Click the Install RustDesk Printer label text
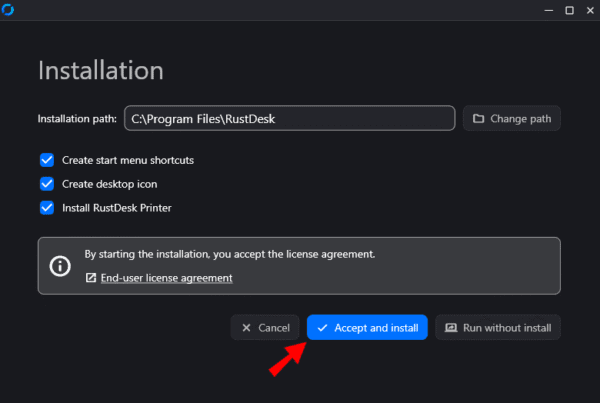The height and width of the screenshot is (403, 600). point(117,208)
